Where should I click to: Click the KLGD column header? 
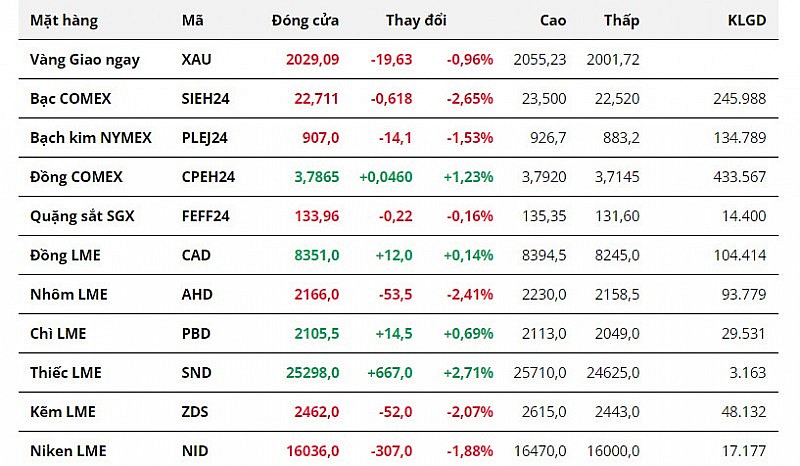[x=746, y=20]
